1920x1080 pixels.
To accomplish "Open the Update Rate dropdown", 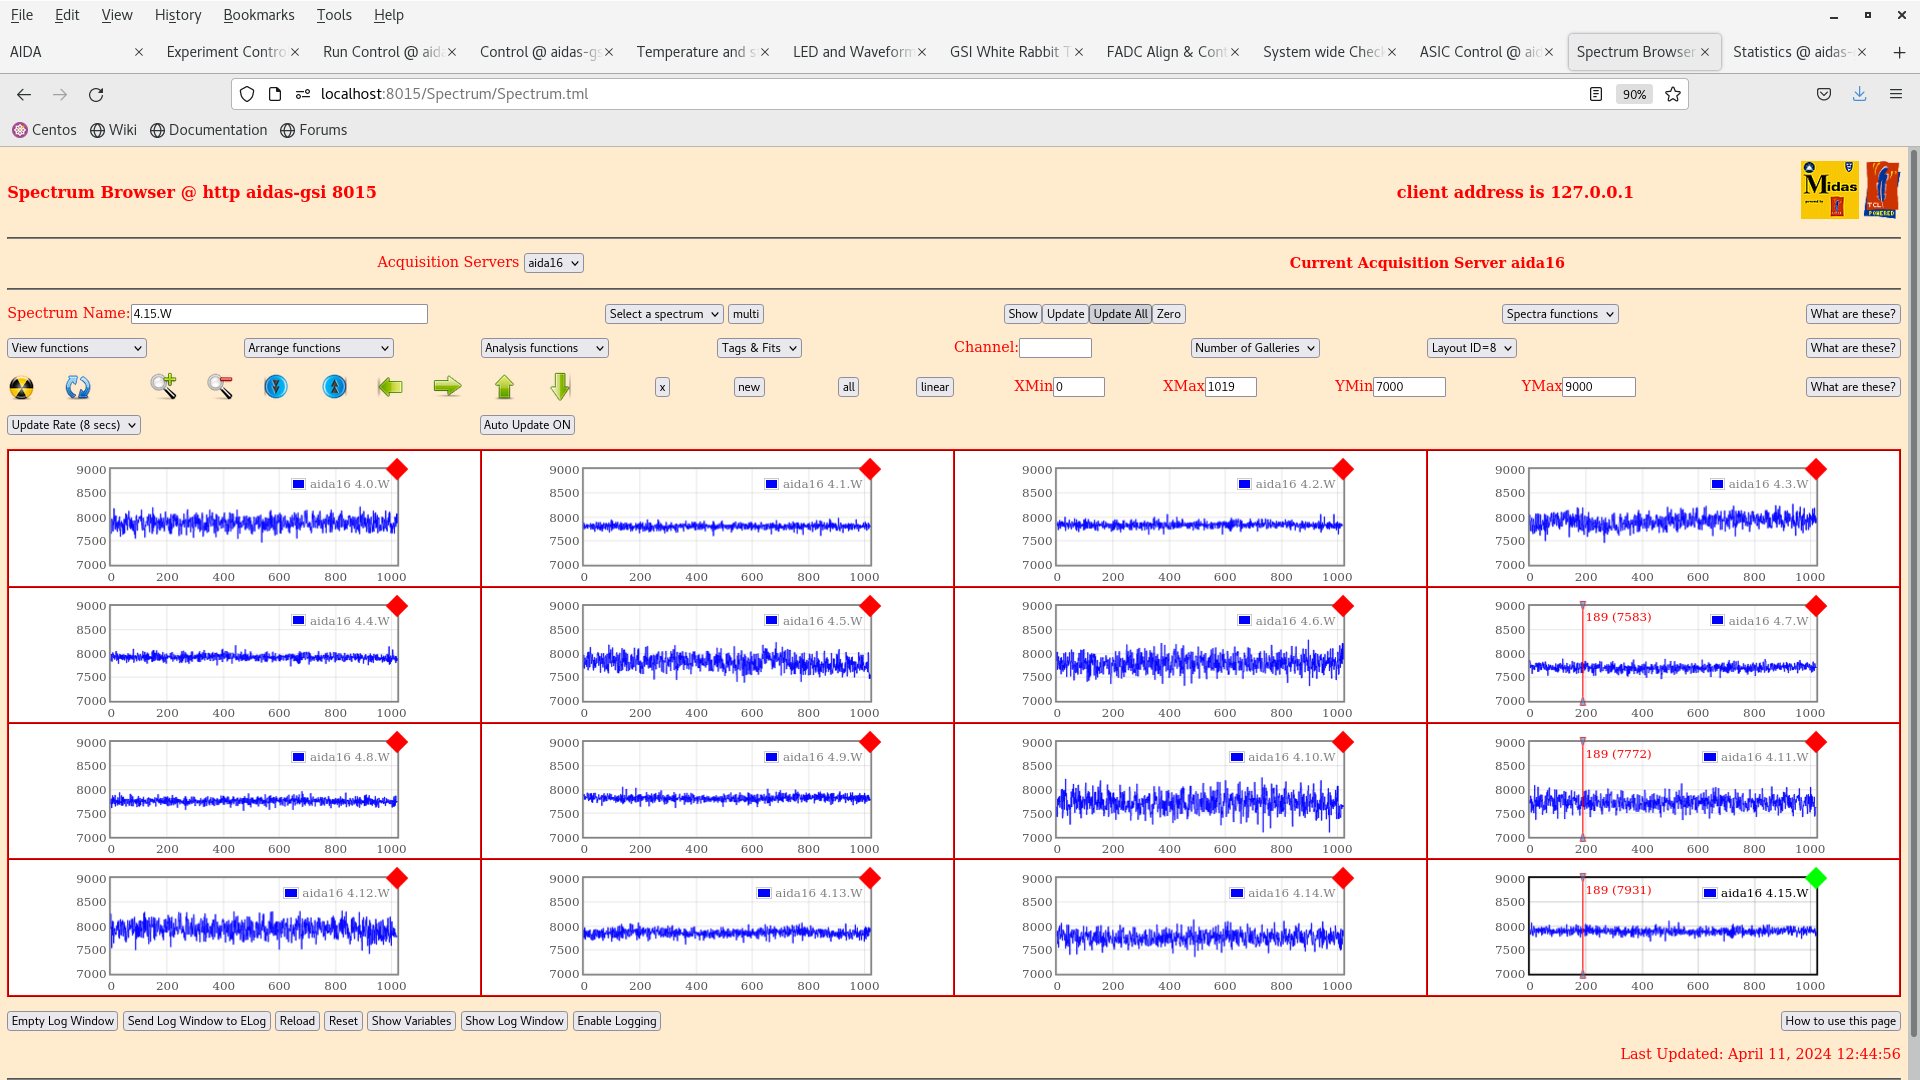I will point(74,425).
